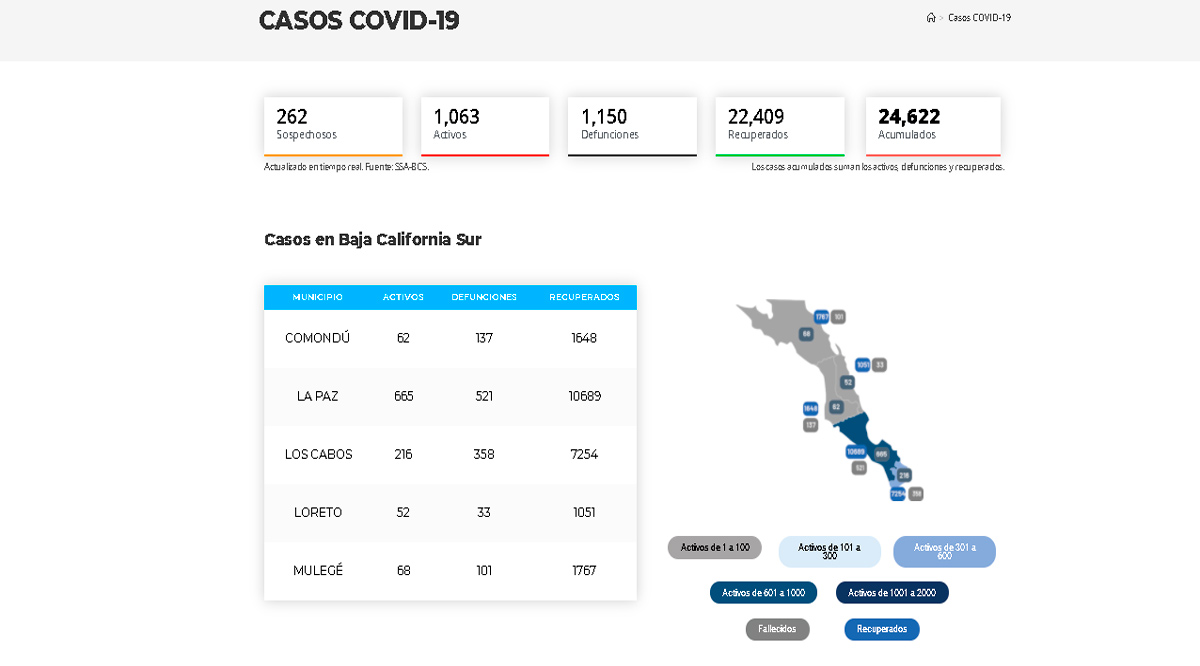Select the LA PAZ row name

[x=318, y=396]
